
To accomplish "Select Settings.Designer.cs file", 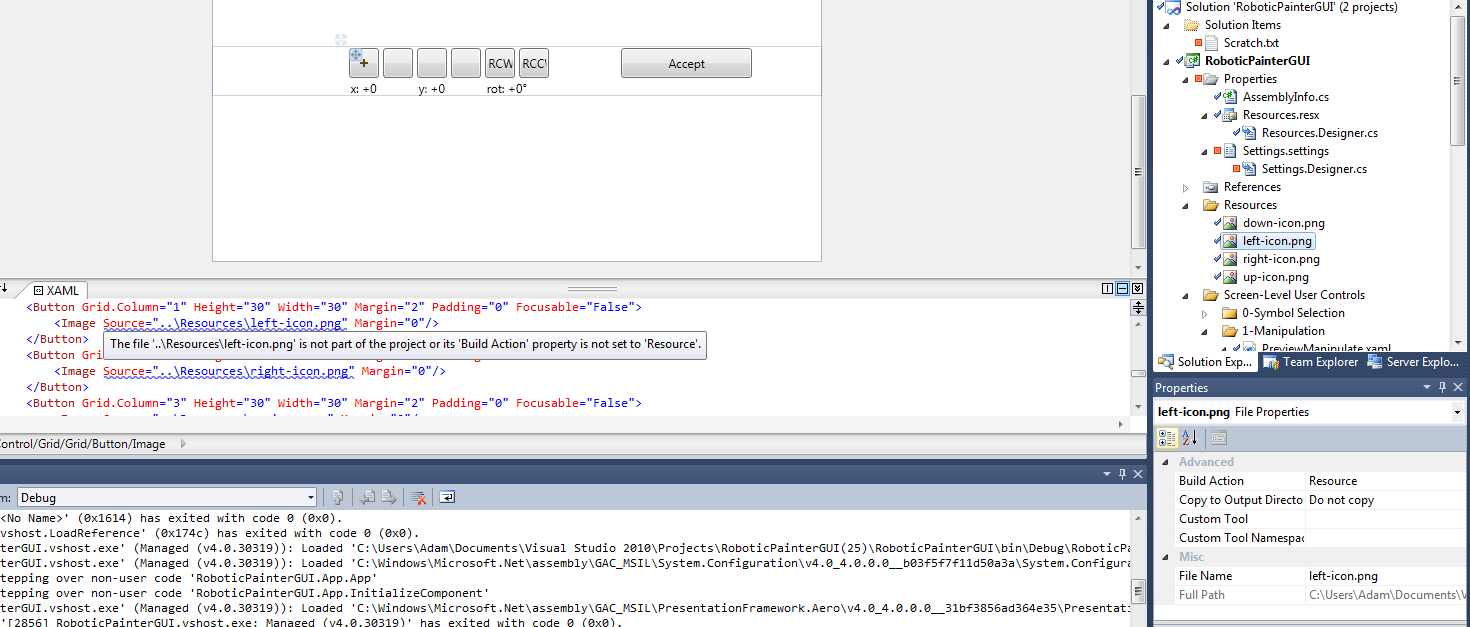I will (x=1314, y=169).
